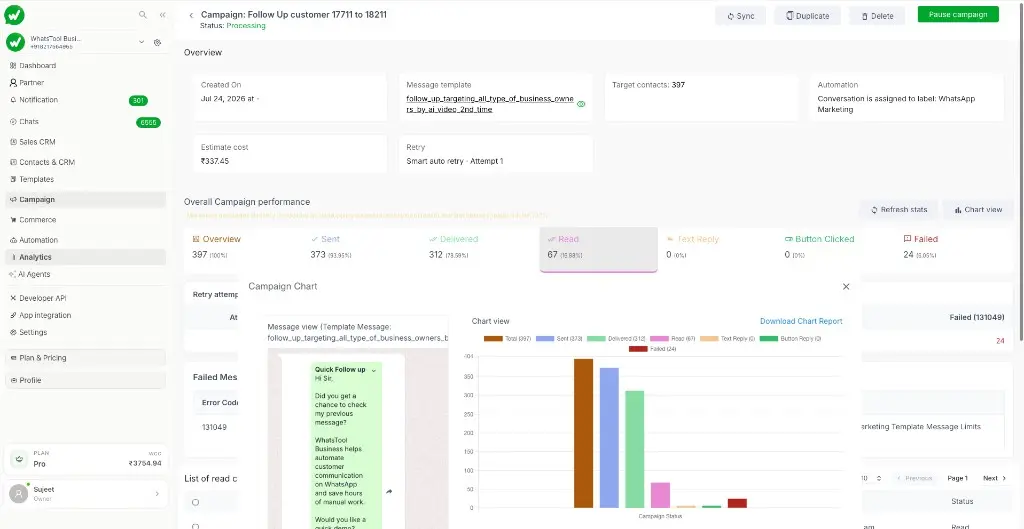Viewport: 1024px width, 529px height.
Task: Select the Read stats tab
Action: (x=598, y=249)
